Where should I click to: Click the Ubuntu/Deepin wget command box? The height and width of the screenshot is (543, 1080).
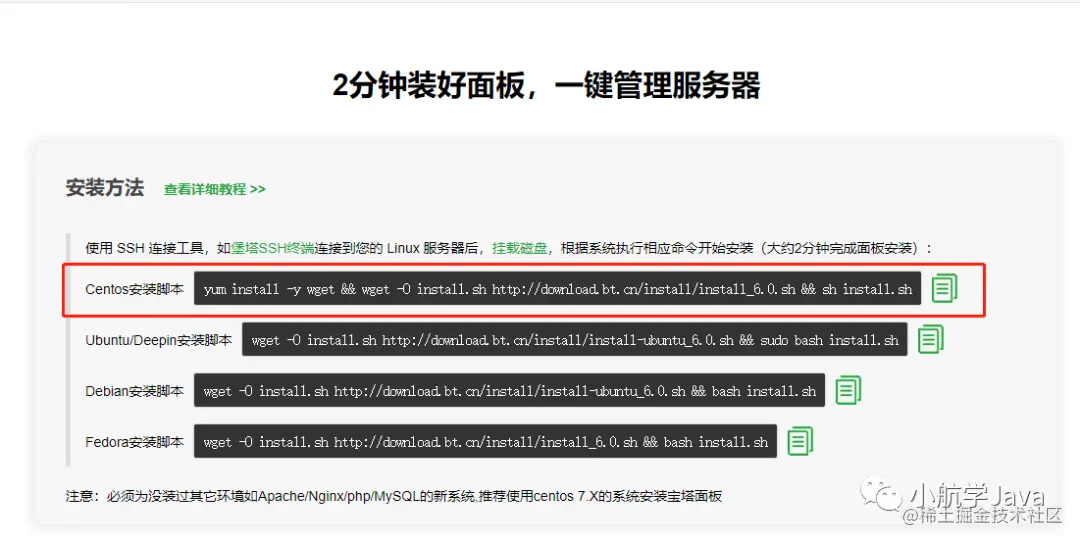574,340
